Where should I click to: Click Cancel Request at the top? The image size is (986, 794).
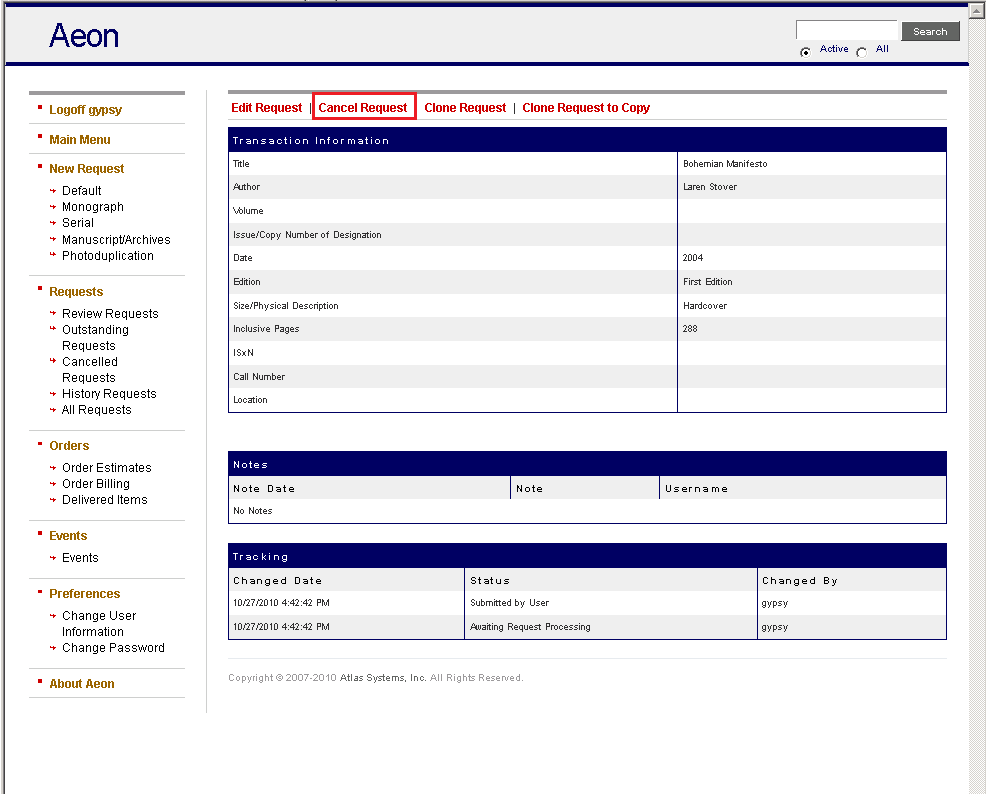363,108
